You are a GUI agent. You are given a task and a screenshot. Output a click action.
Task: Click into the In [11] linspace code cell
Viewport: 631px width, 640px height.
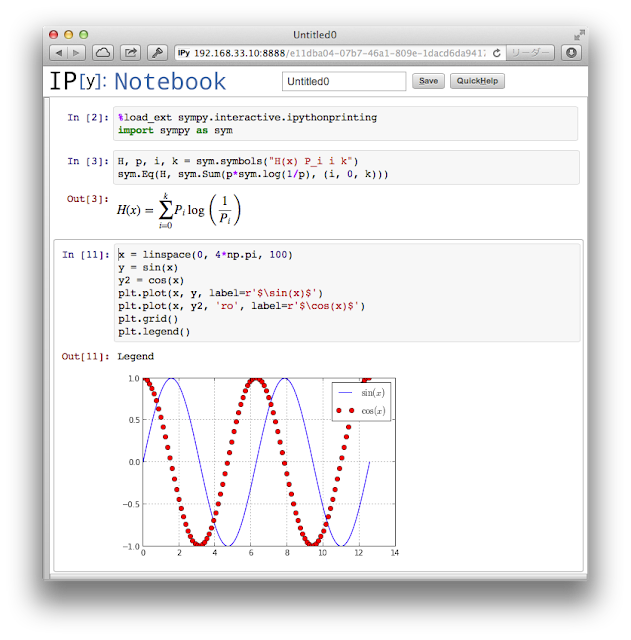point(347,293)
